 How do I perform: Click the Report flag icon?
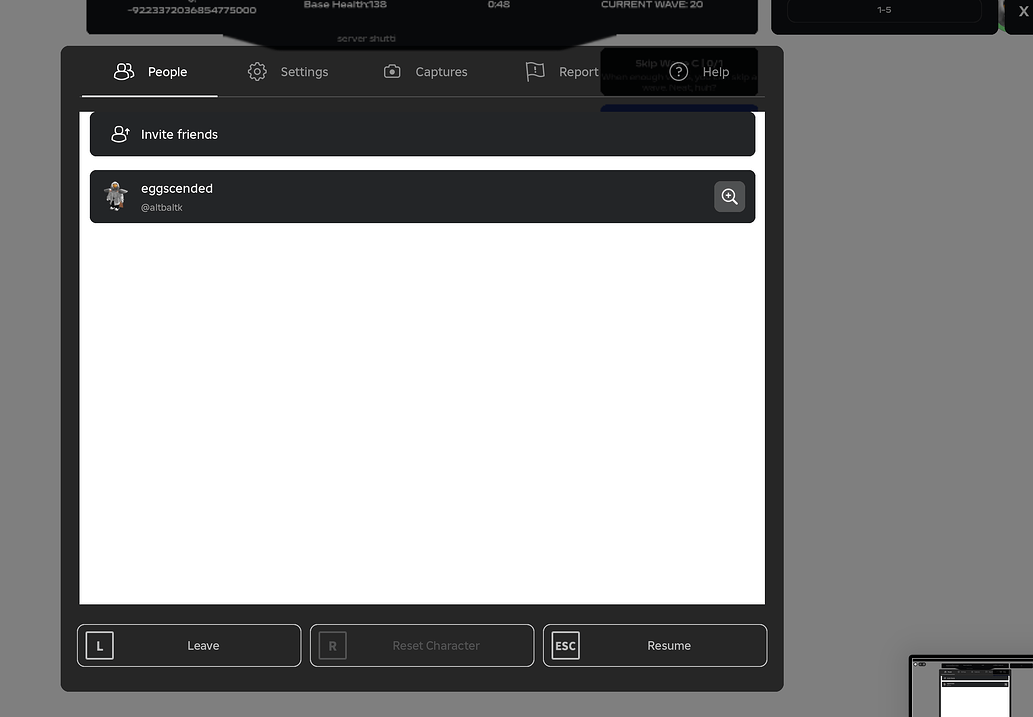535,71
